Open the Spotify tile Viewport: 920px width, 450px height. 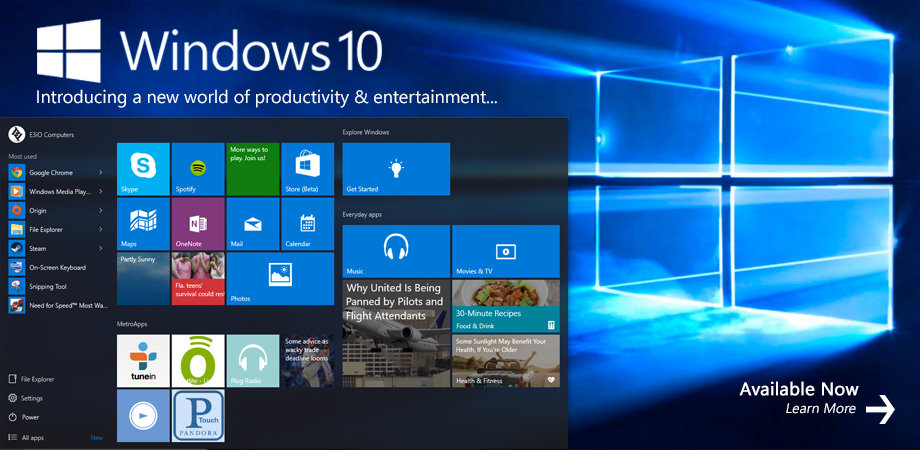click(198, 169)
